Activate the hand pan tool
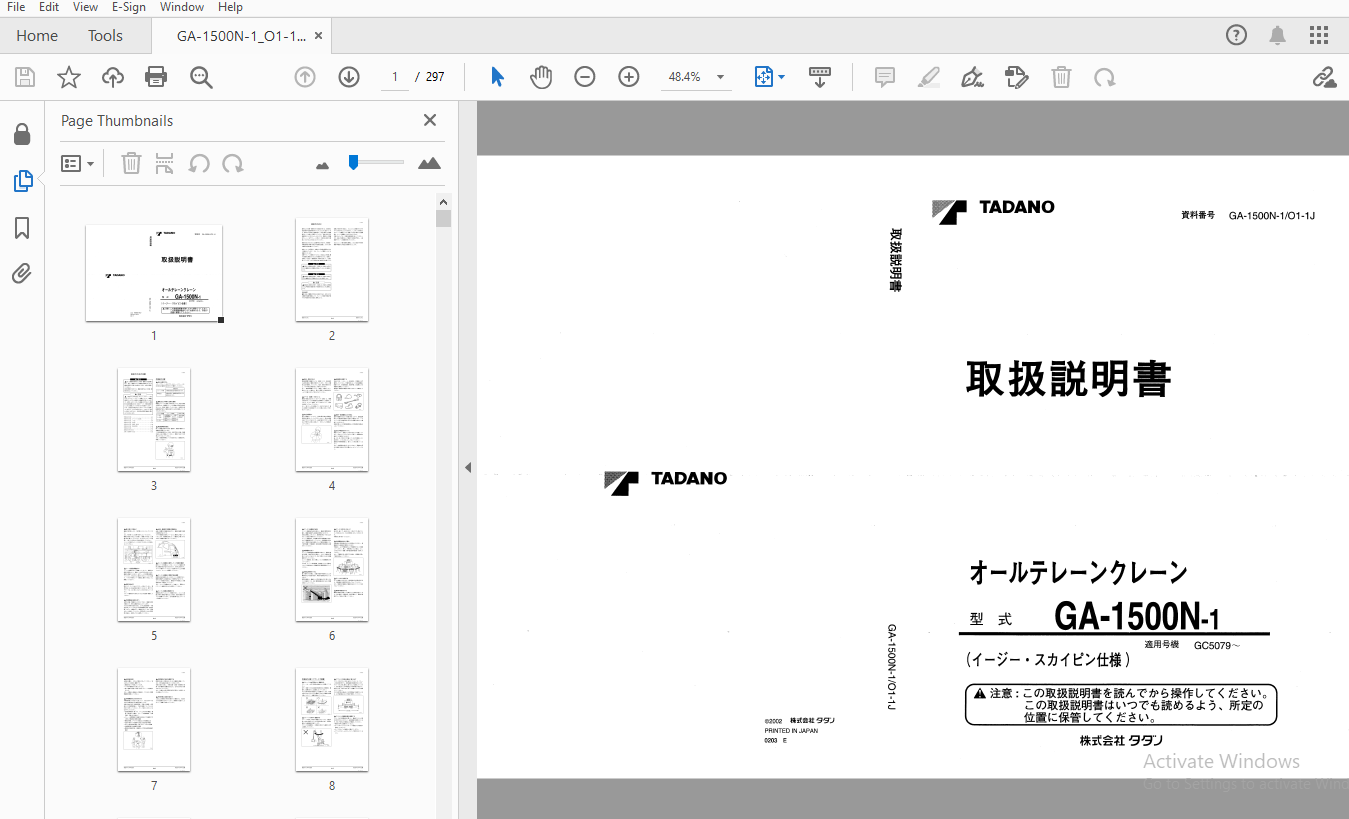This screenshot has height=819, width=1349. pyautogui.click(x=541, y=77)
